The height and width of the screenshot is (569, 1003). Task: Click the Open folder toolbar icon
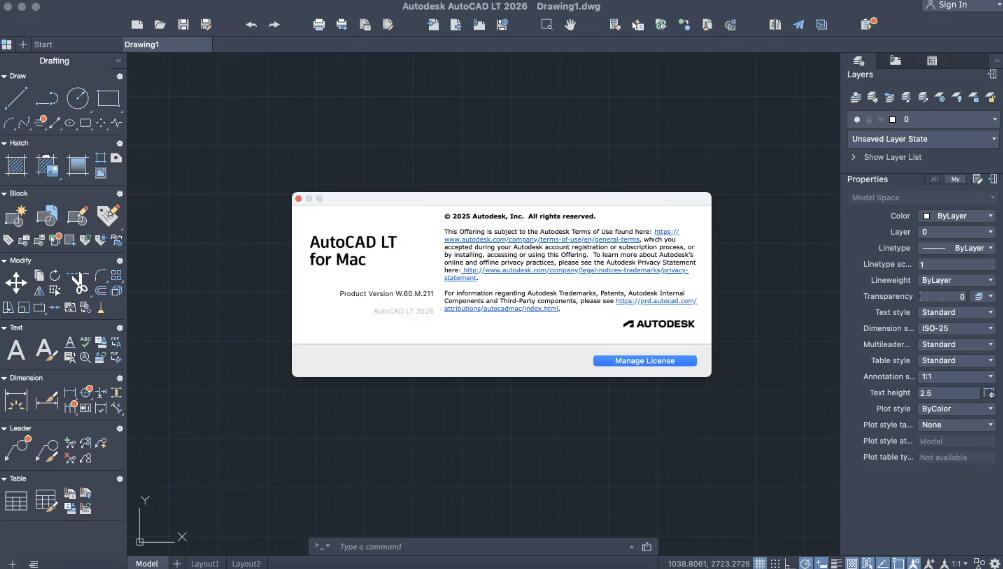click(160, 25)
